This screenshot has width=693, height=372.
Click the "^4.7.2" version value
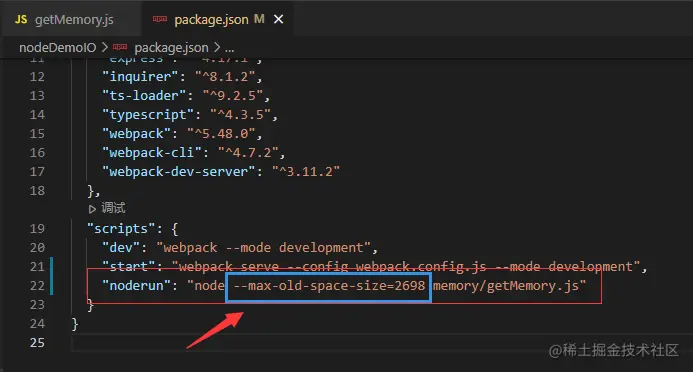point(248,153)
